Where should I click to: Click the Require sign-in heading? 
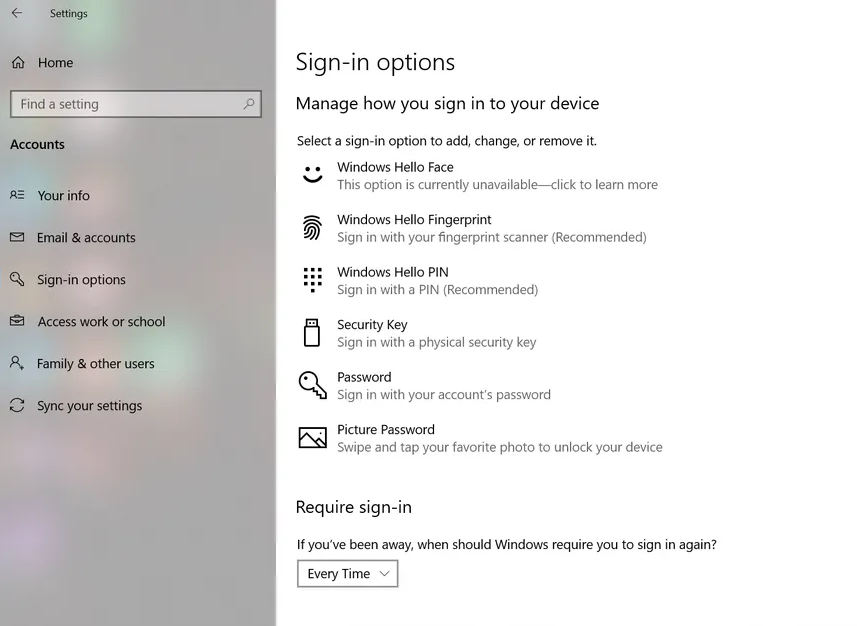[354, 507]
